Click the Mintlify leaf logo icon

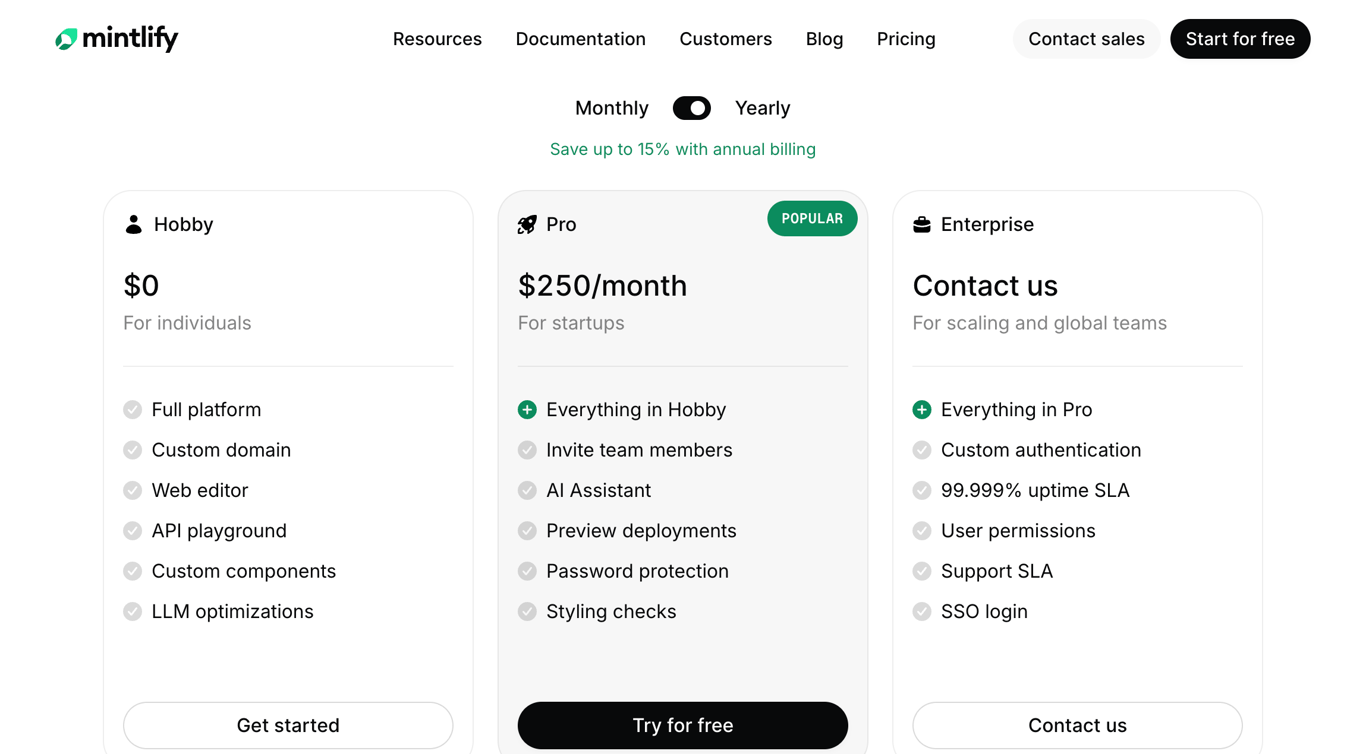tap(67, 39)
